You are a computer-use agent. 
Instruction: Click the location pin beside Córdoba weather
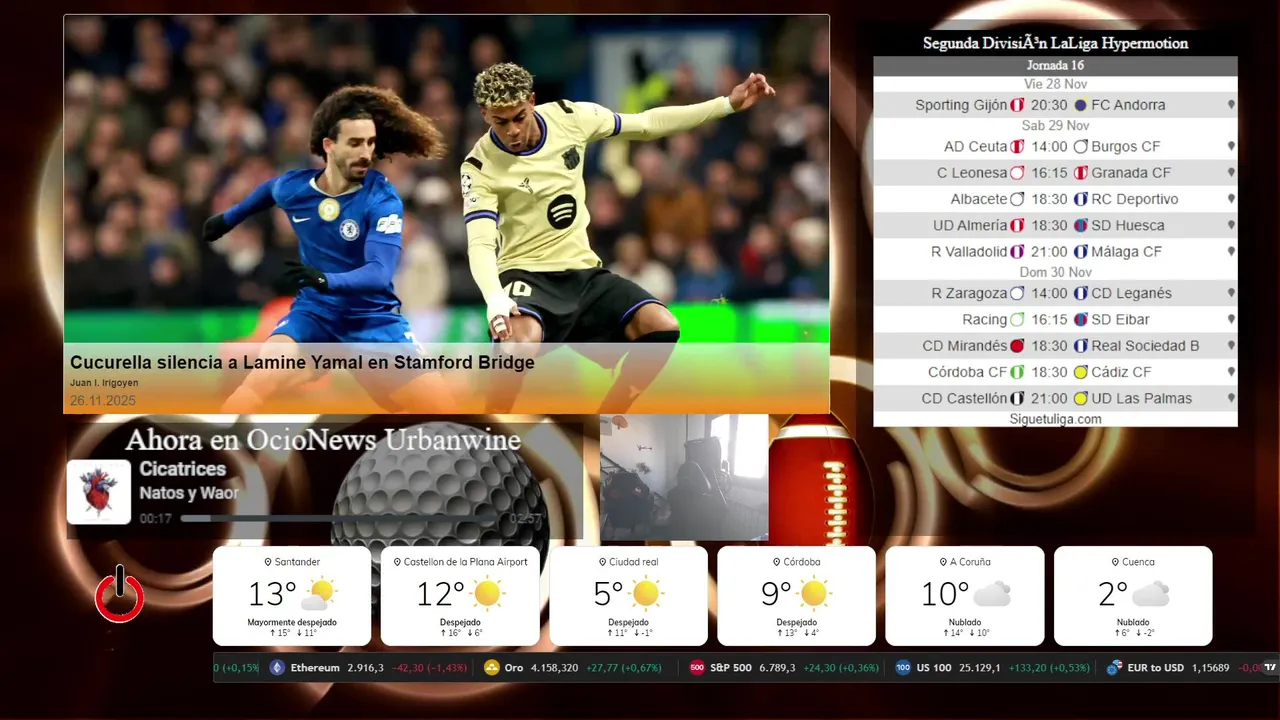776,562
